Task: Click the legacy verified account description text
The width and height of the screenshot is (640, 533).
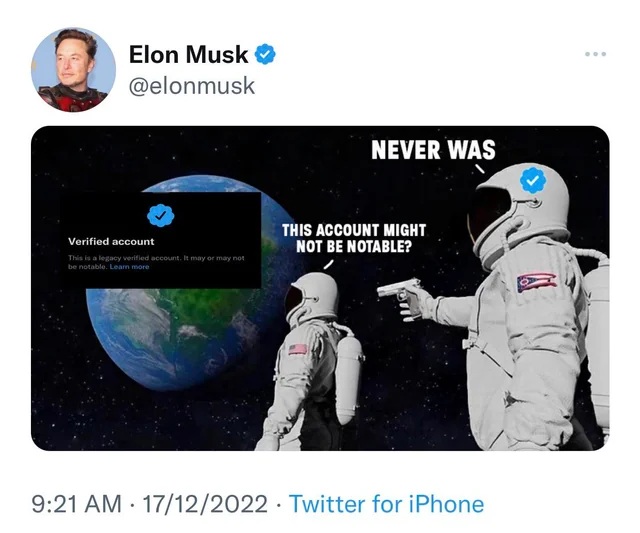Action: point(156,262)
